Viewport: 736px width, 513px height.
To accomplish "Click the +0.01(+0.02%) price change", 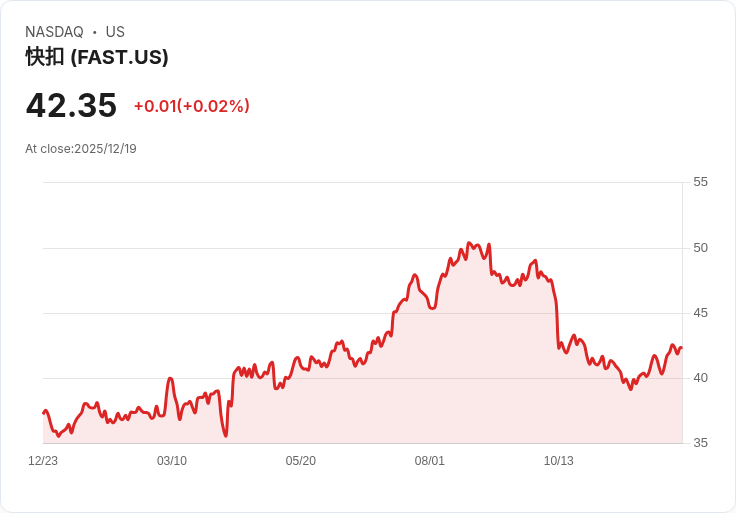I will (x=191, y=106).
